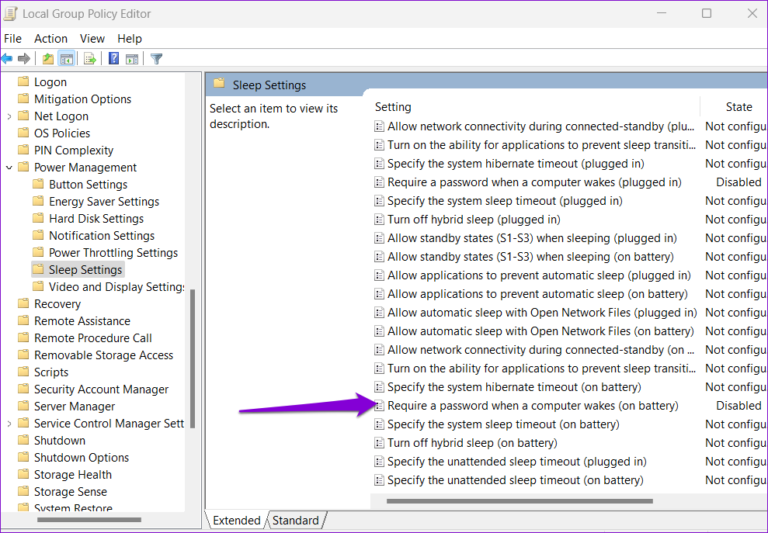Expand the Net Logon tree node
The height and width of the screenshot is (533, 768).
pos(9,117)
